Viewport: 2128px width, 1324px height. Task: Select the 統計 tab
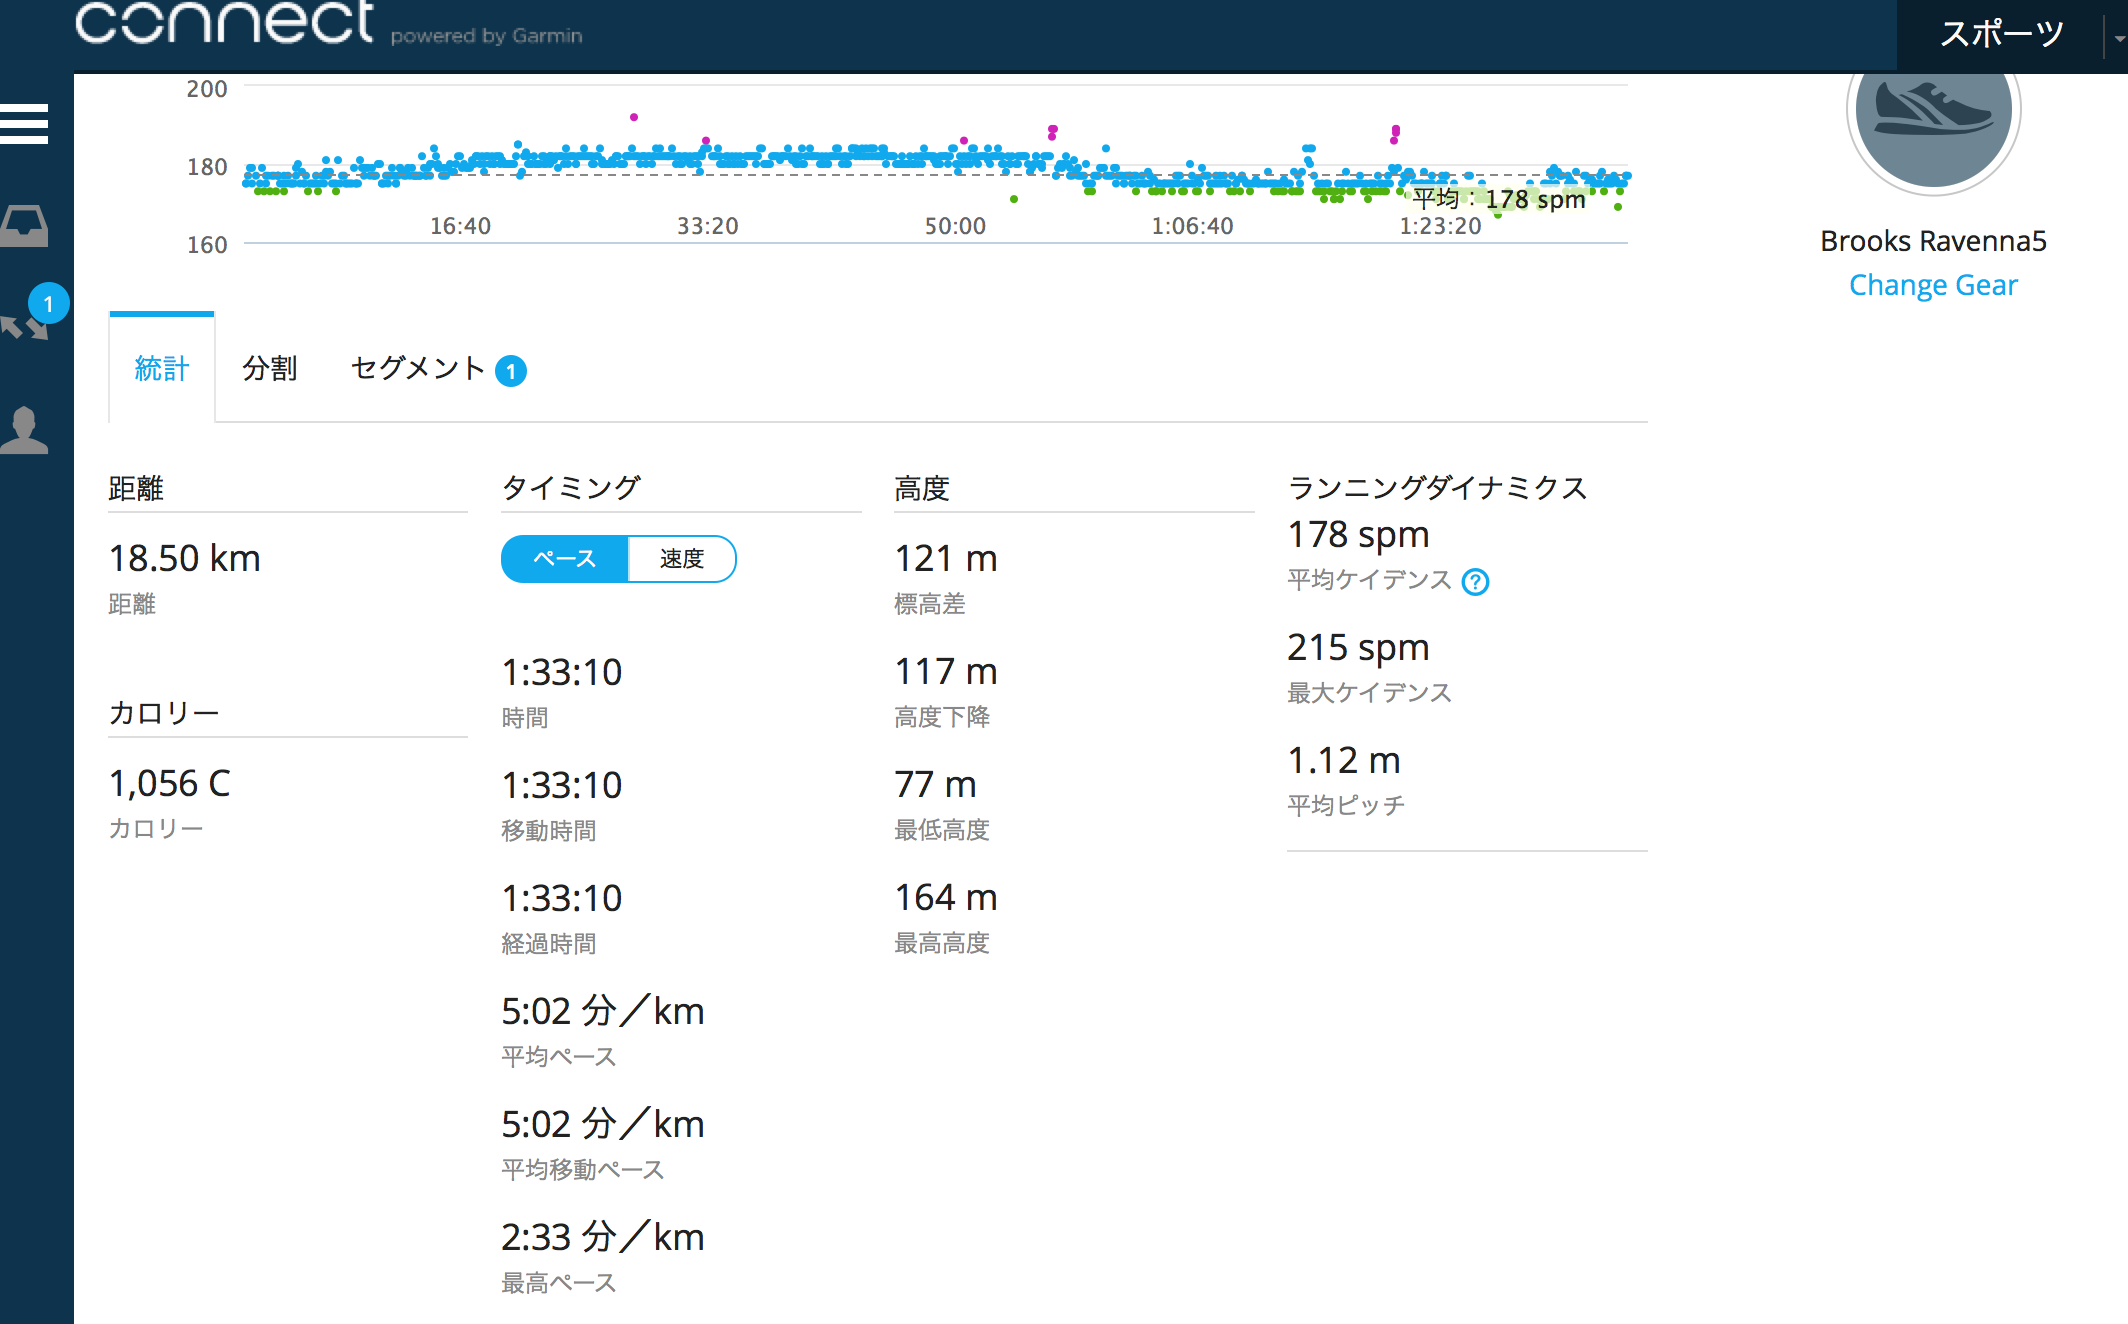coord(161,368)
